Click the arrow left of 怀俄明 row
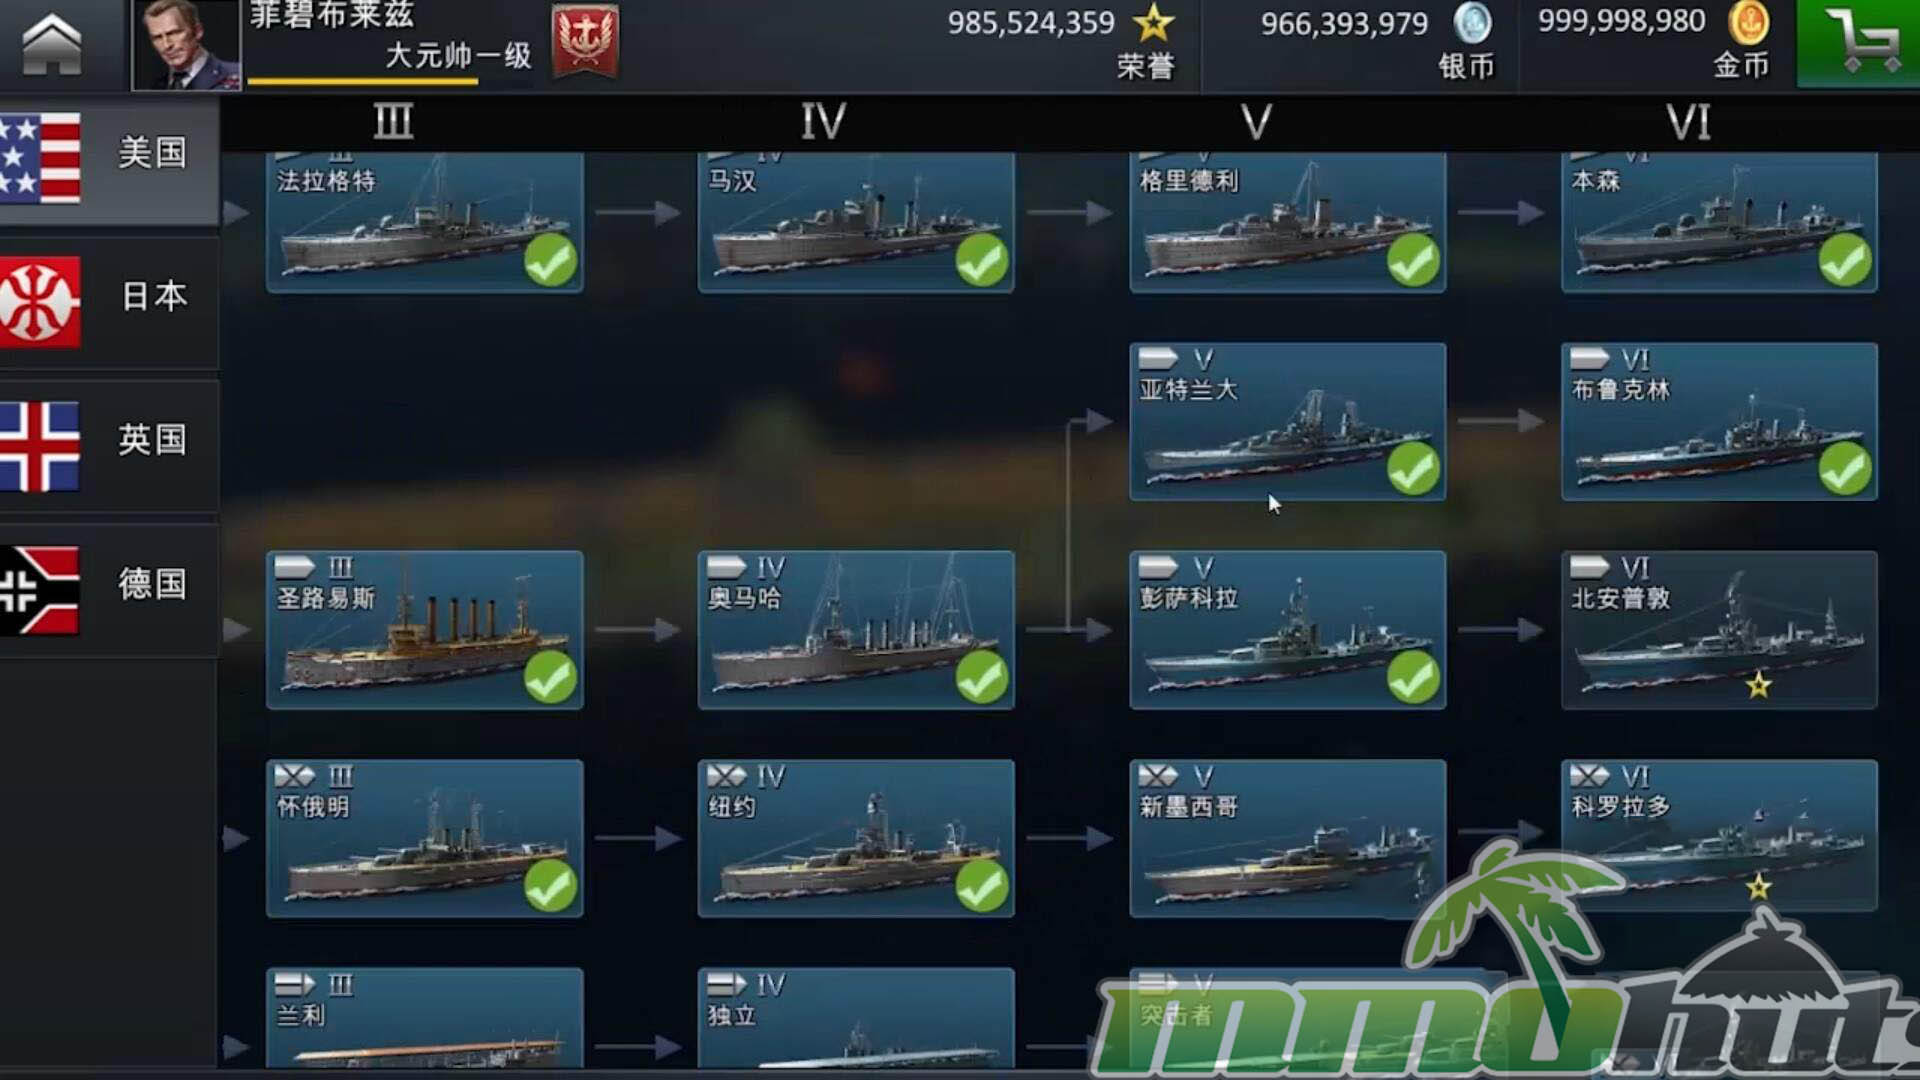 coord(236,838)
